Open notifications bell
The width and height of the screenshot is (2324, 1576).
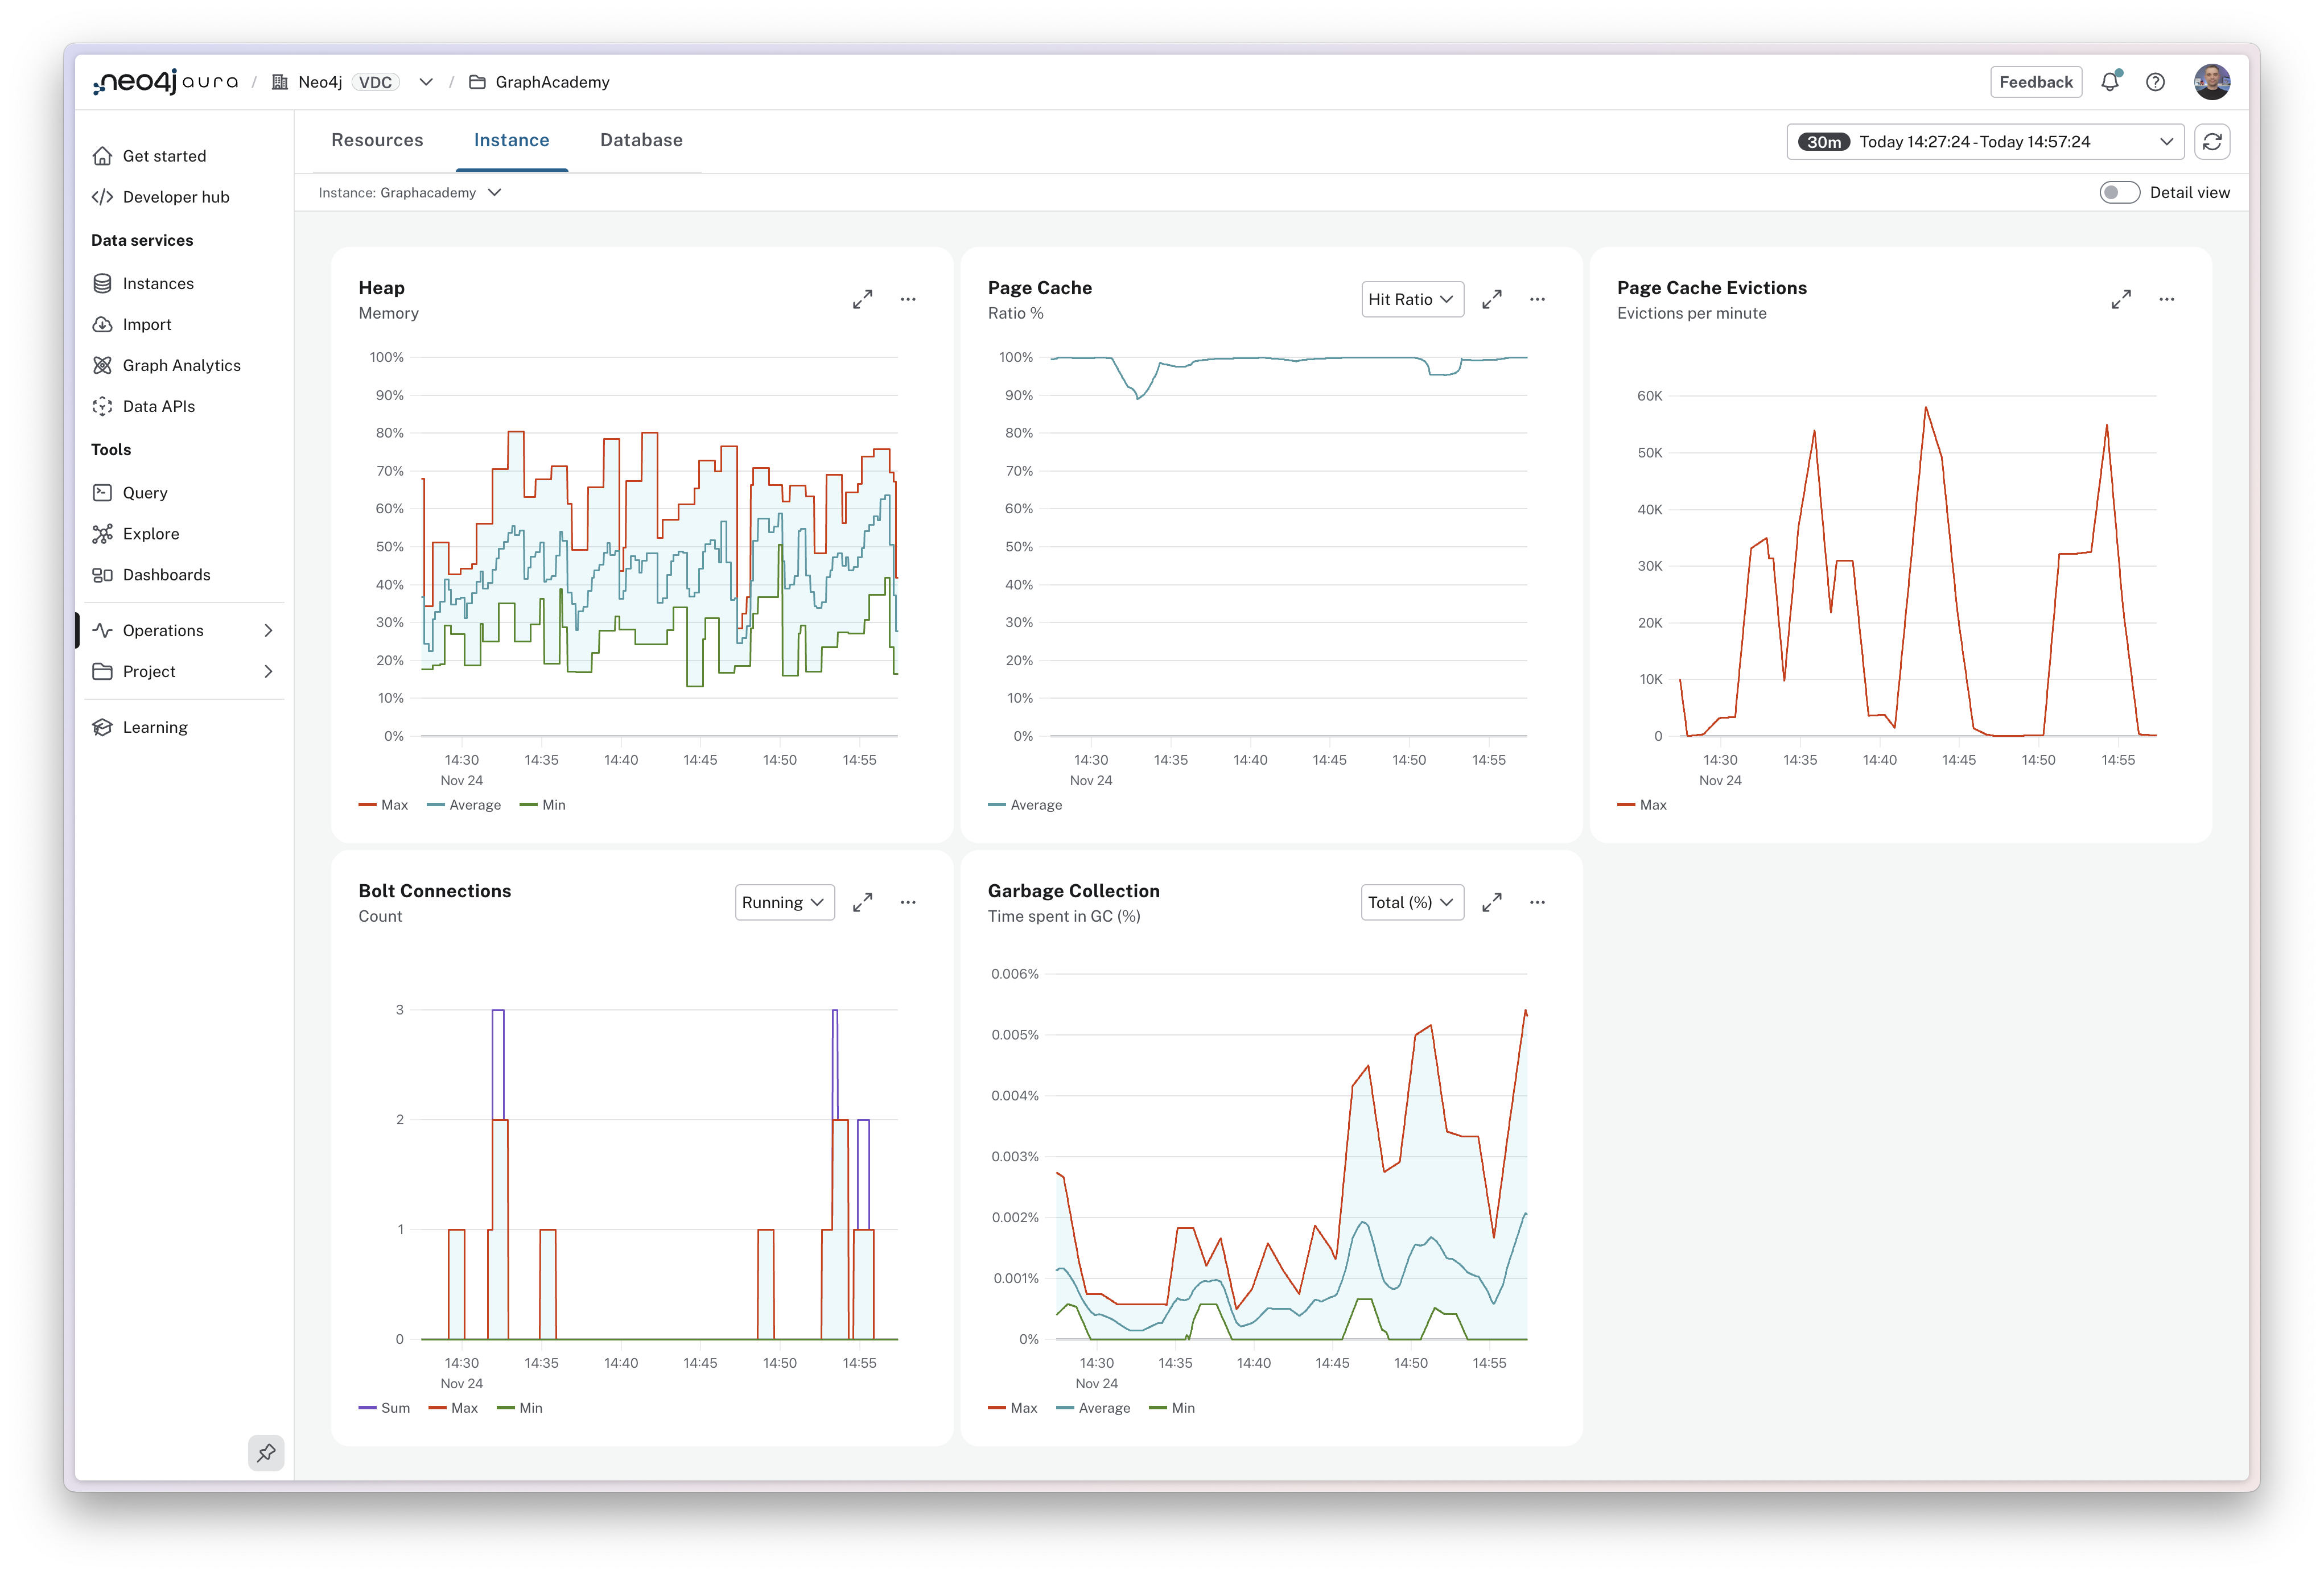point(2110,81)
